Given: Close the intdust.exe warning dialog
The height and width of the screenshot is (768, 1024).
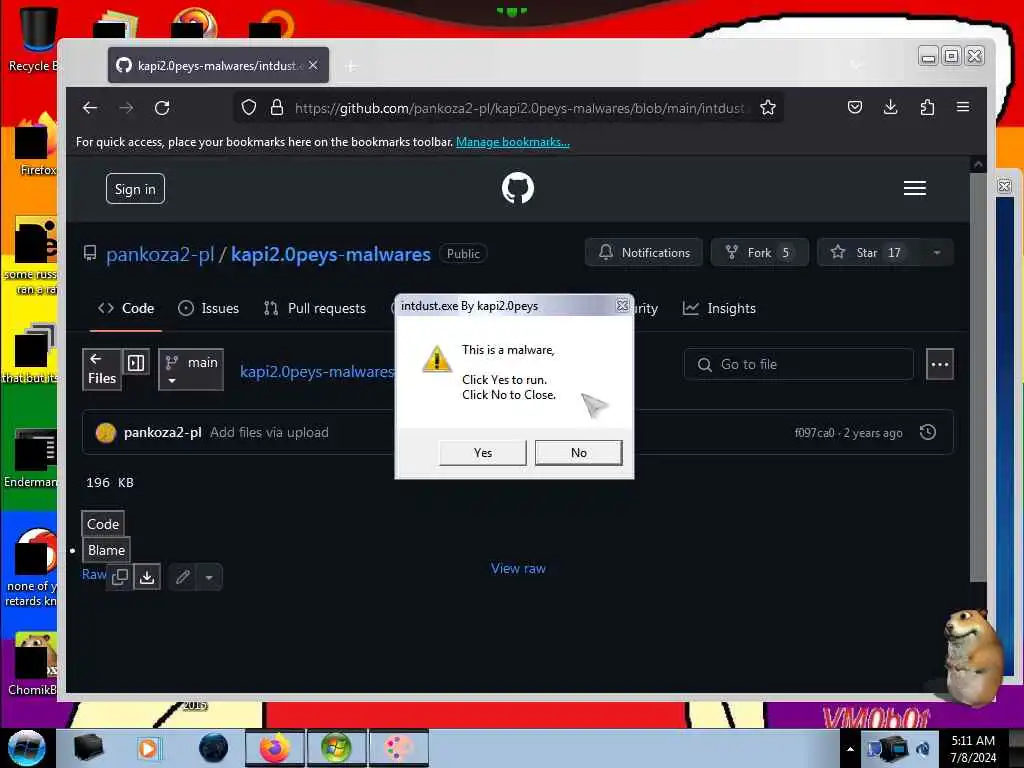Looking at the screenshot, I should coord(622,306).
